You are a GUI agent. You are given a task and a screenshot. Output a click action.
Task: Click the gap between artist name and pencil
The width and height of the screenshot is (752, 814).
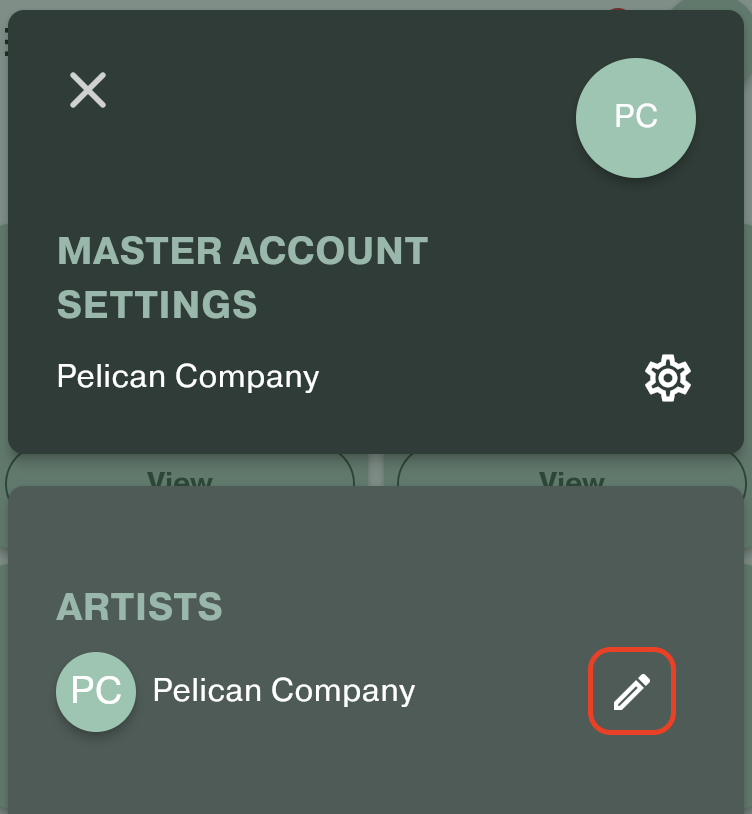(500, 691)
